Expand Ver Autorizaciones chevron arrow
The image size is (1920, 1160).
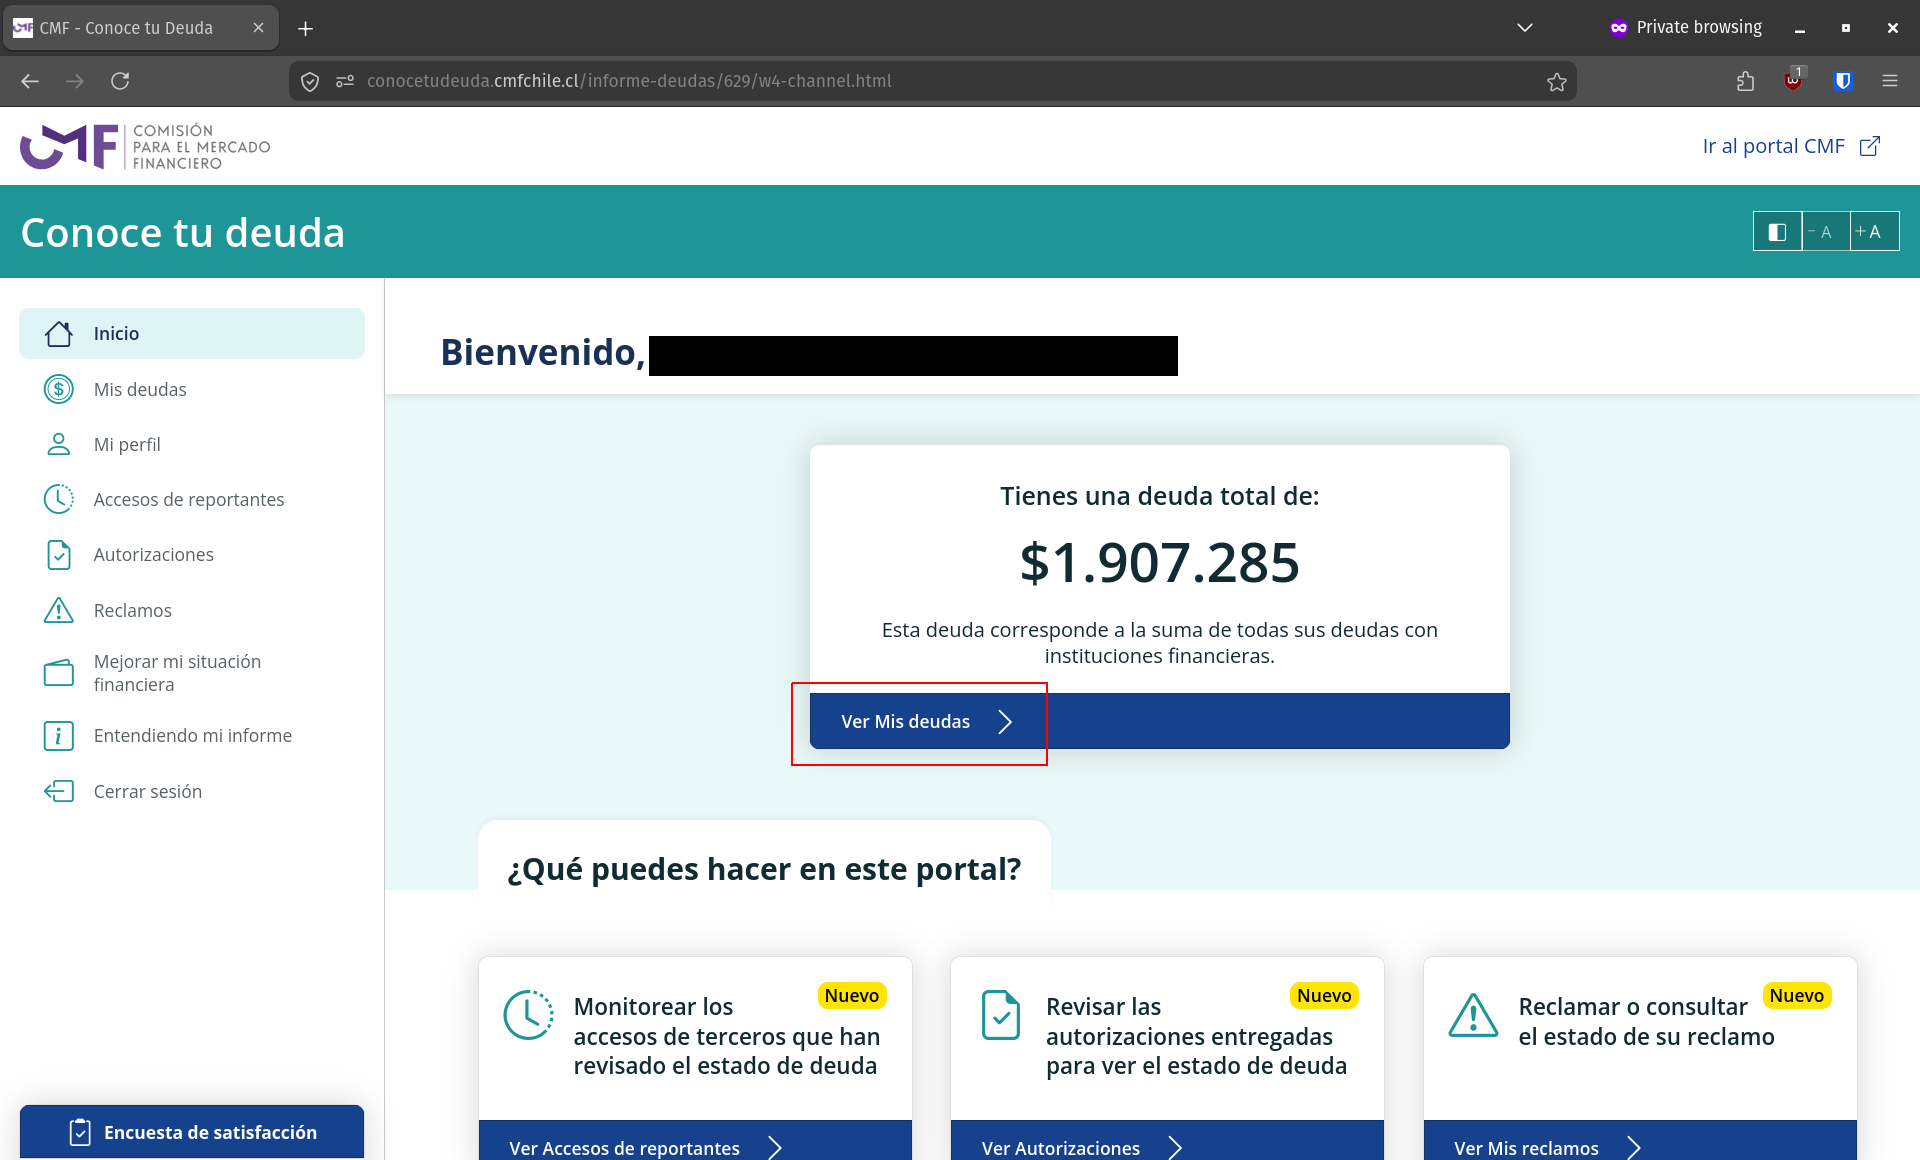[1175, 1147]
